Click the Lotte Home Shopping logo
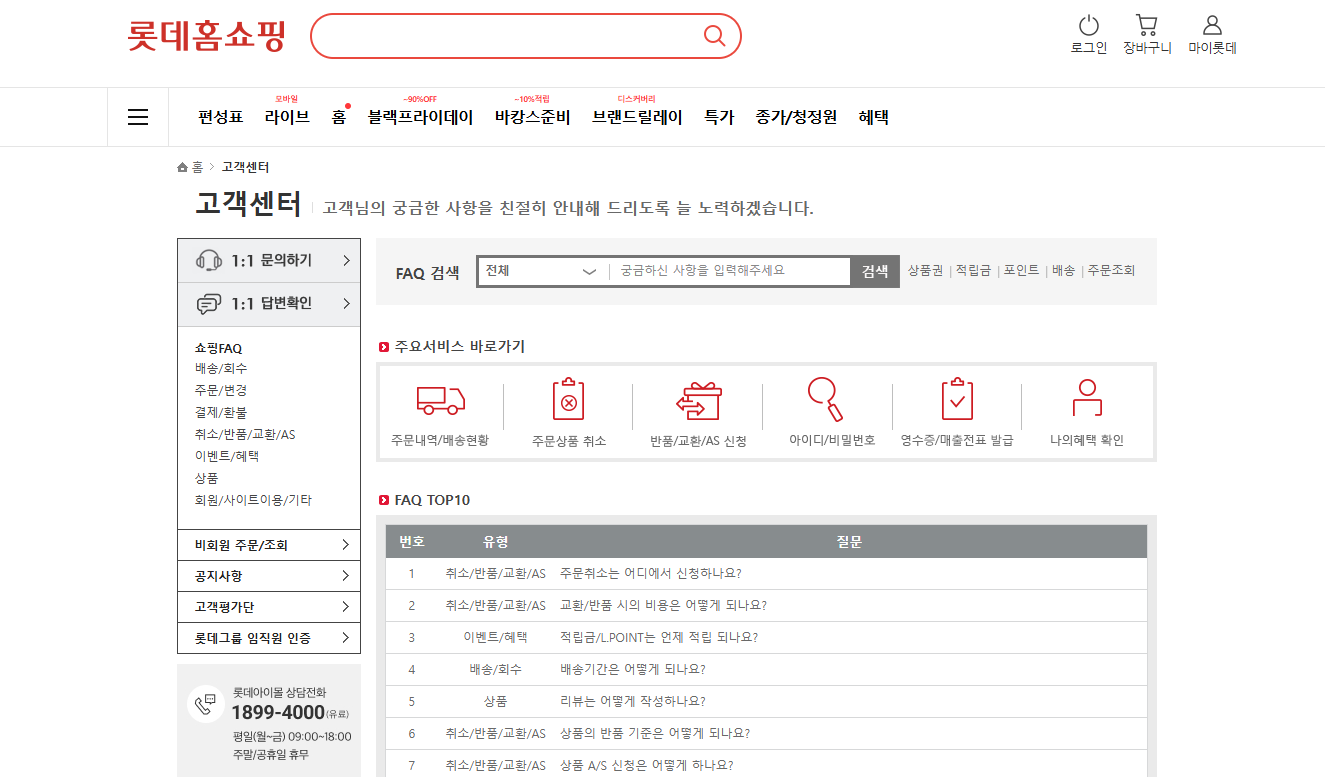Viewport: 1325px width, 777px height. 207,36
